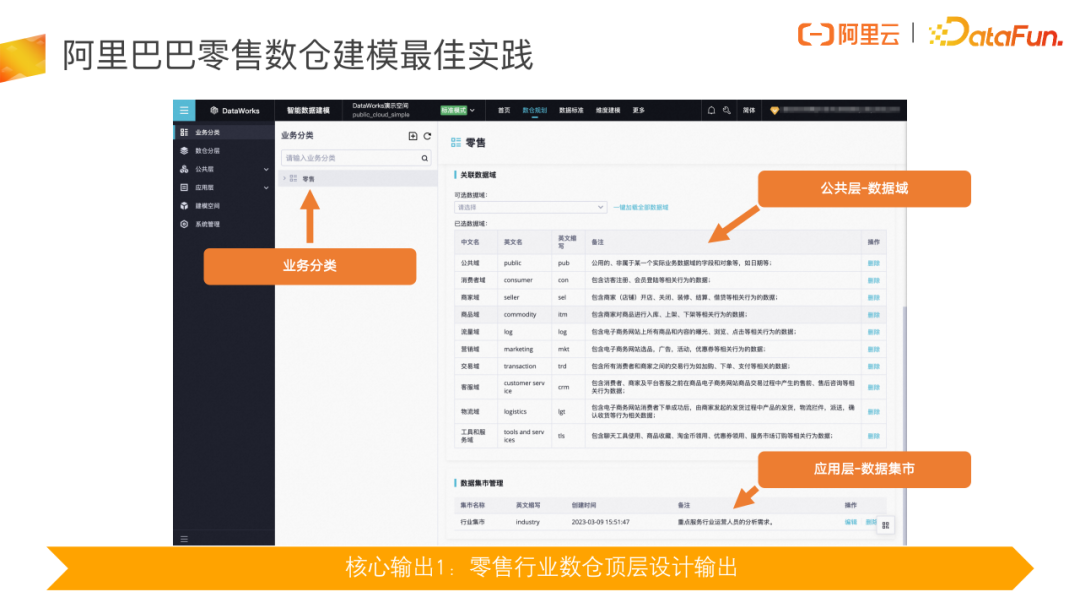Open 建模空间 from the sidebar

[207, 206]
